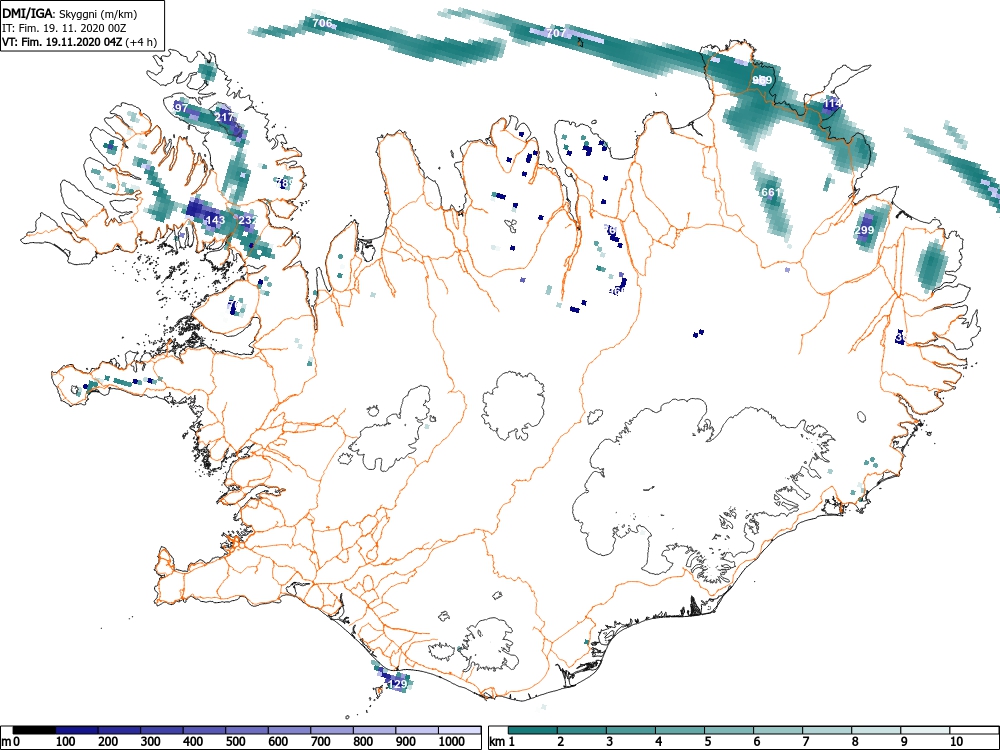
Task: Click the '789' visibility label
Action: pos(285,183)
